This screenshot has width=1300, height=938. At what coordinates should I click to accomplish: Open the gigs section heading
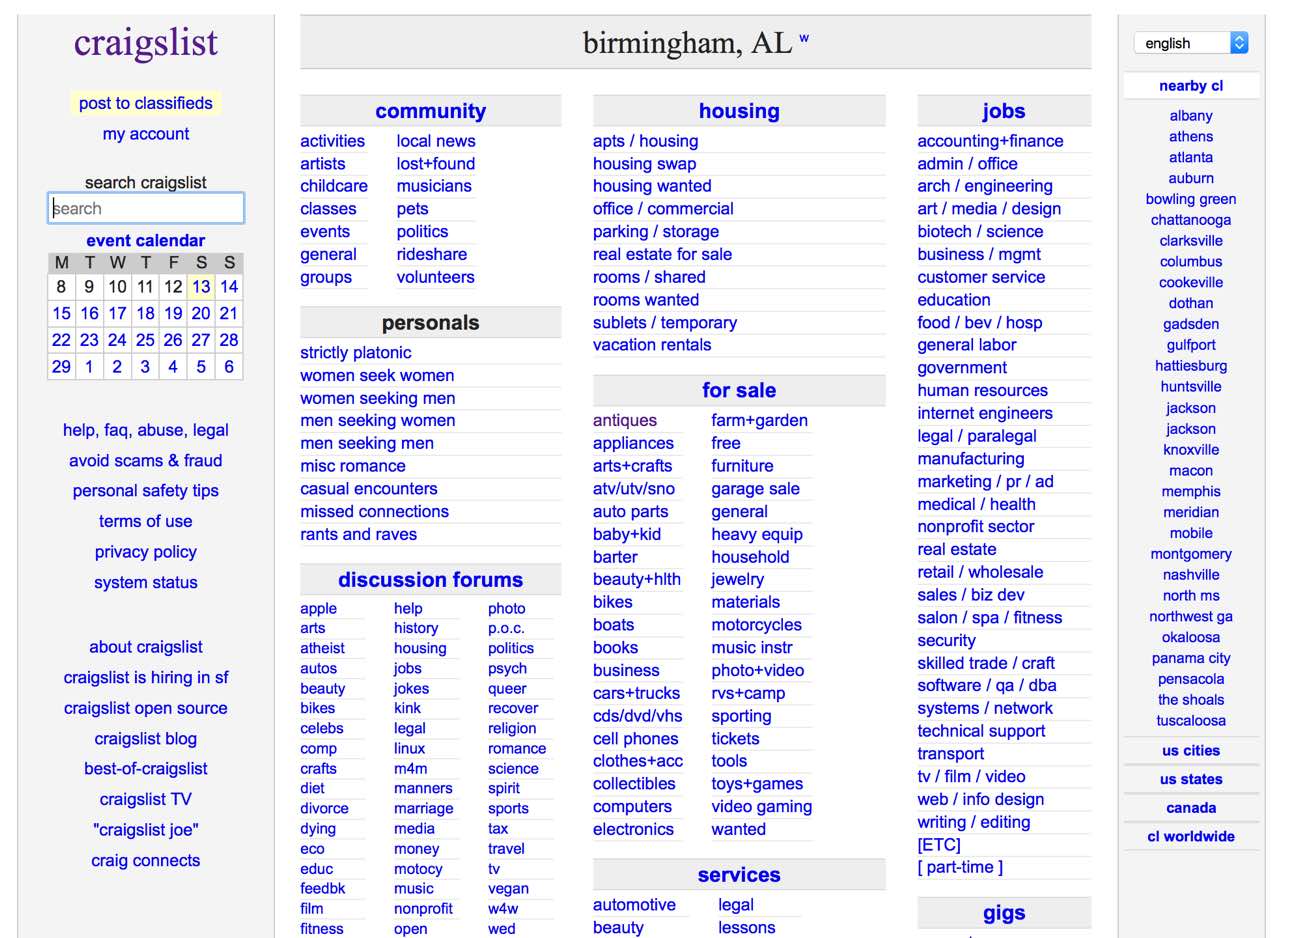(1004, 913)
